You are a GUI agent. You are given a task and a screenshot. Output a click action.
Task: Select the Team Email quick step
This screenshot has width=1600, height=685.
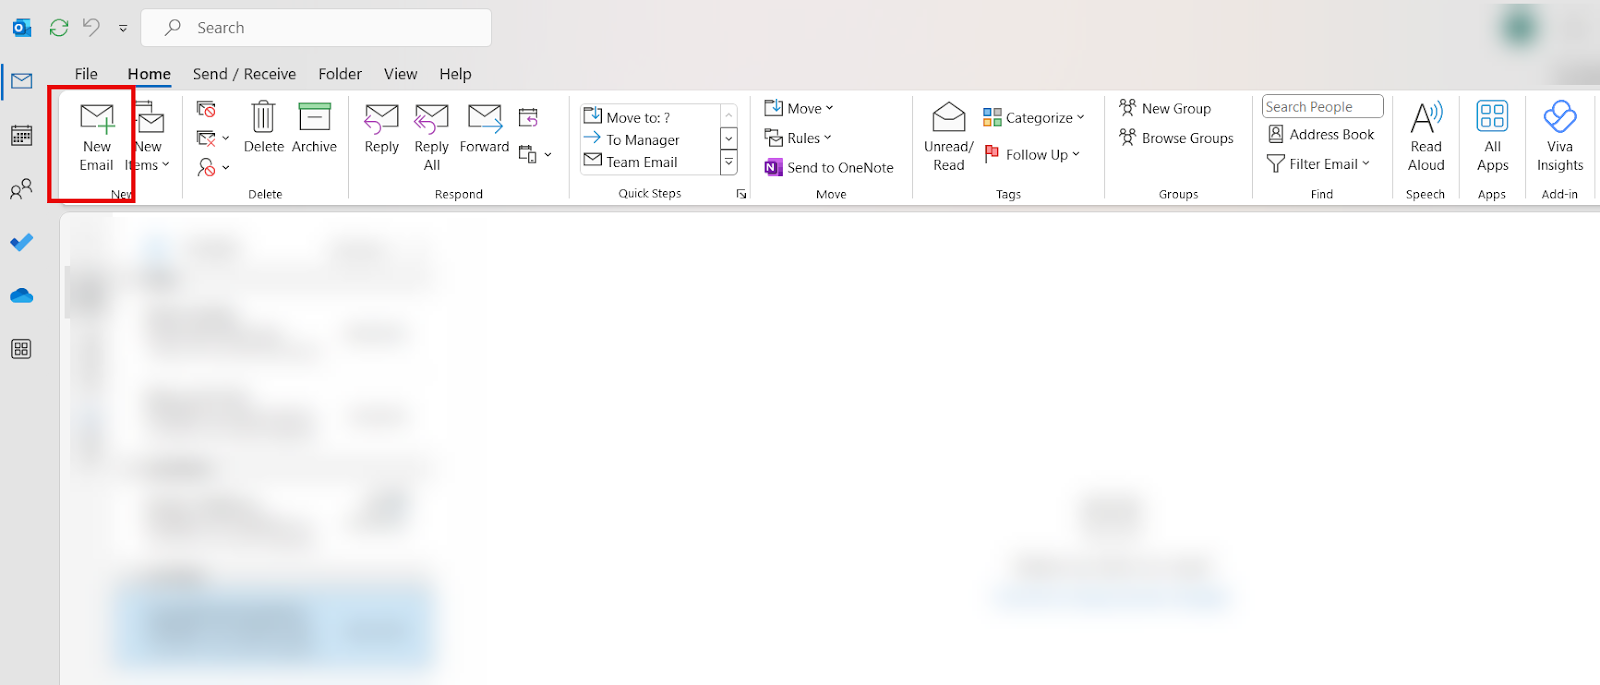coord(649,162)
